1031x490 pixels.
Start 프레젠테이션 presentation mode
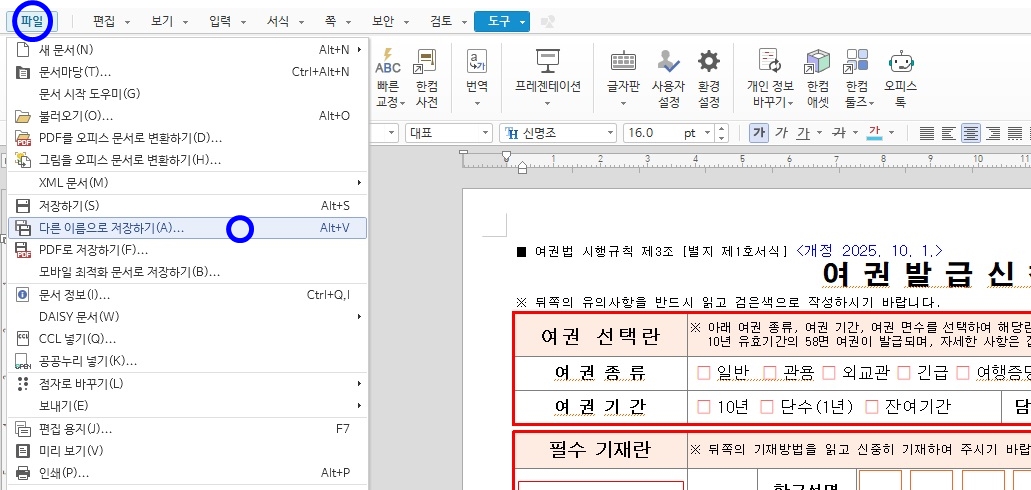pos(548,78)
